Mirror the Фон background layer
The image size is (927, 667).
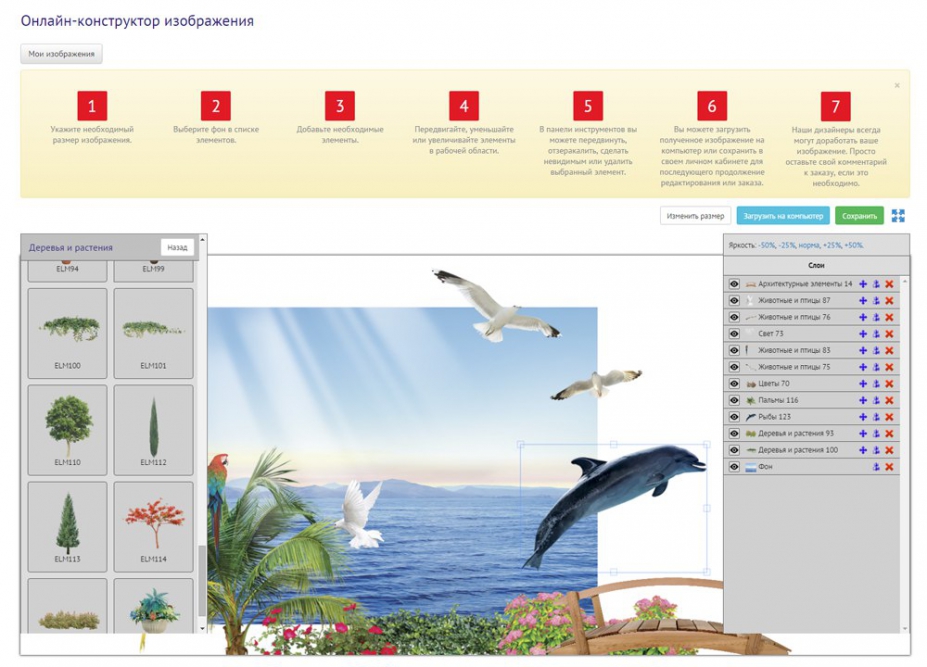(876, 467)
